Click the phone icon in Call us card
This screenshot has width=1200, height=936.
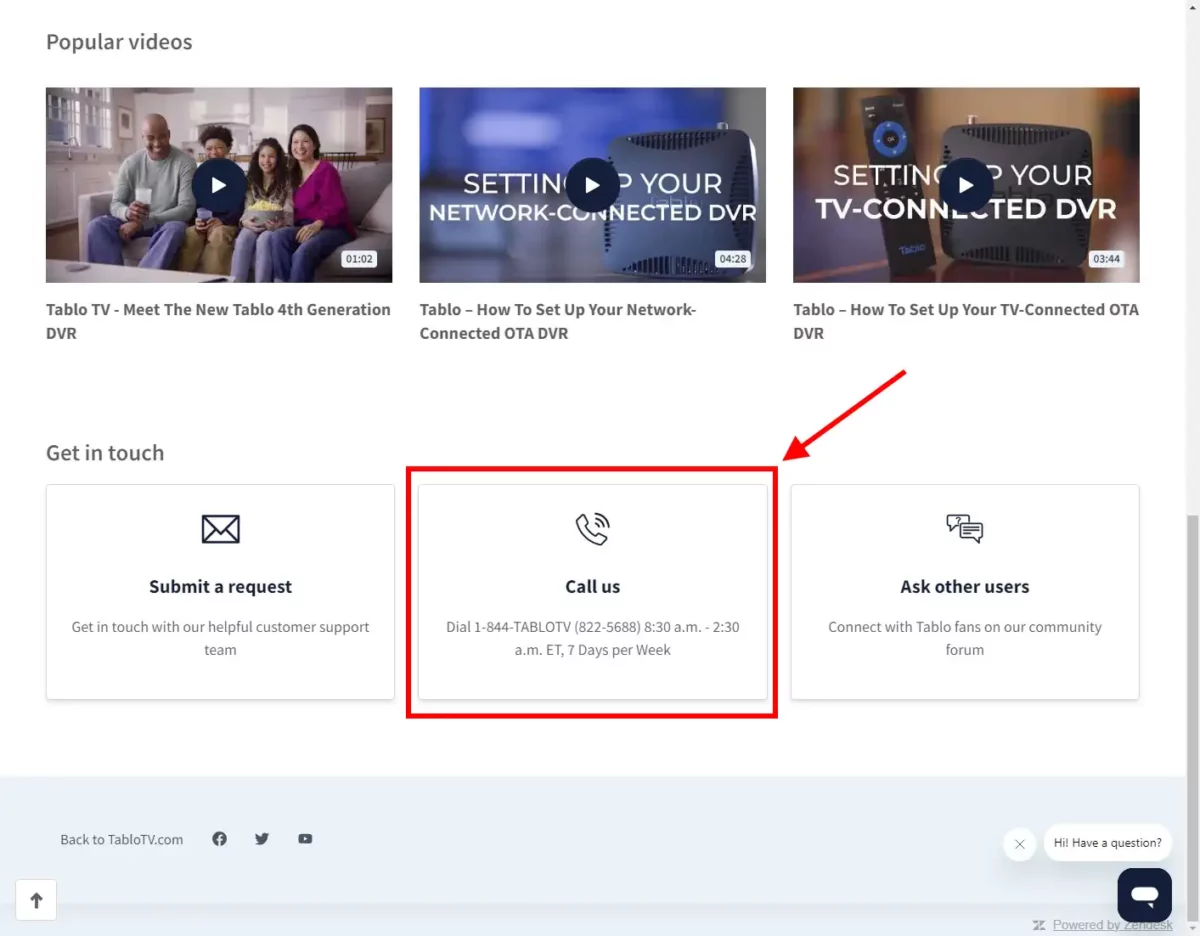point(593,528)
